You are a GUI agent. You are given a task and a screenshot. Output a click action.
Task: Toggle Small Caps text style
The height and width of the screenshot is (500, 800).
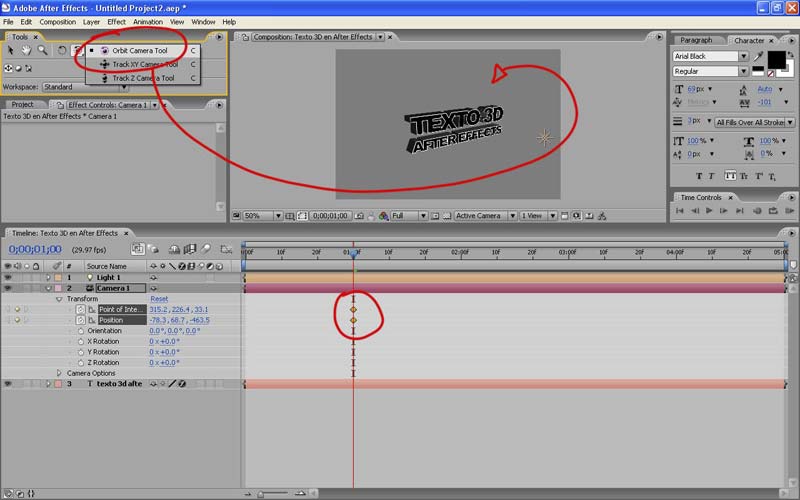pos(744,176)
